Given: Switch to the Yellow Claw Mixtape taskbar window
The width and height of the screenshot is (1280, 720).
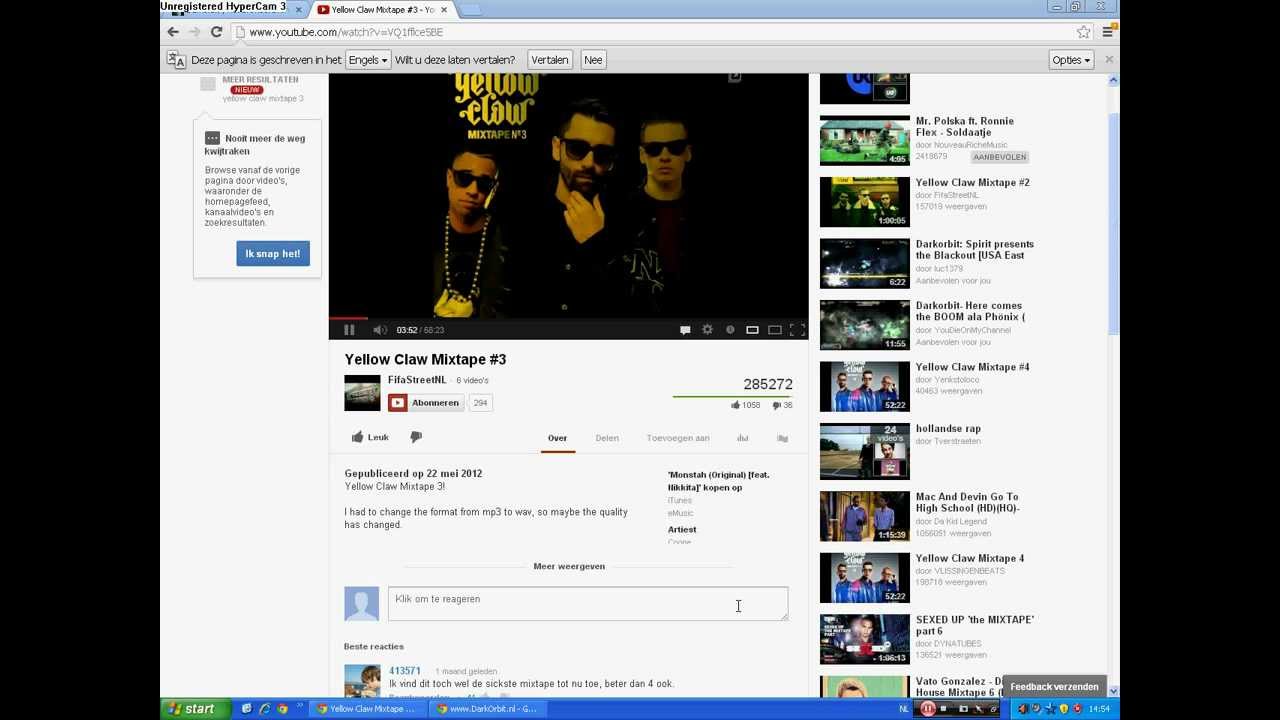Looking at the screenshot, I should point(366,709).
